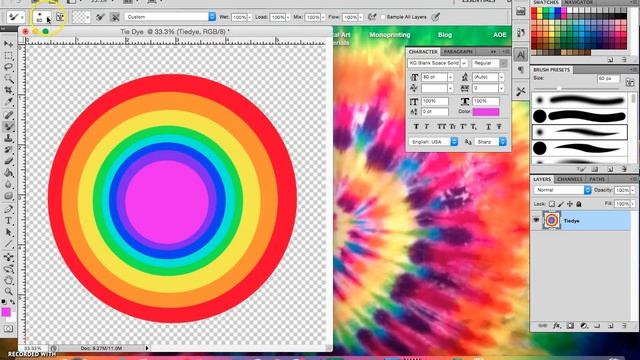Screen dimensions: 640x360
Task: Select the Eyedropper tool
Action: pos(8,102)
